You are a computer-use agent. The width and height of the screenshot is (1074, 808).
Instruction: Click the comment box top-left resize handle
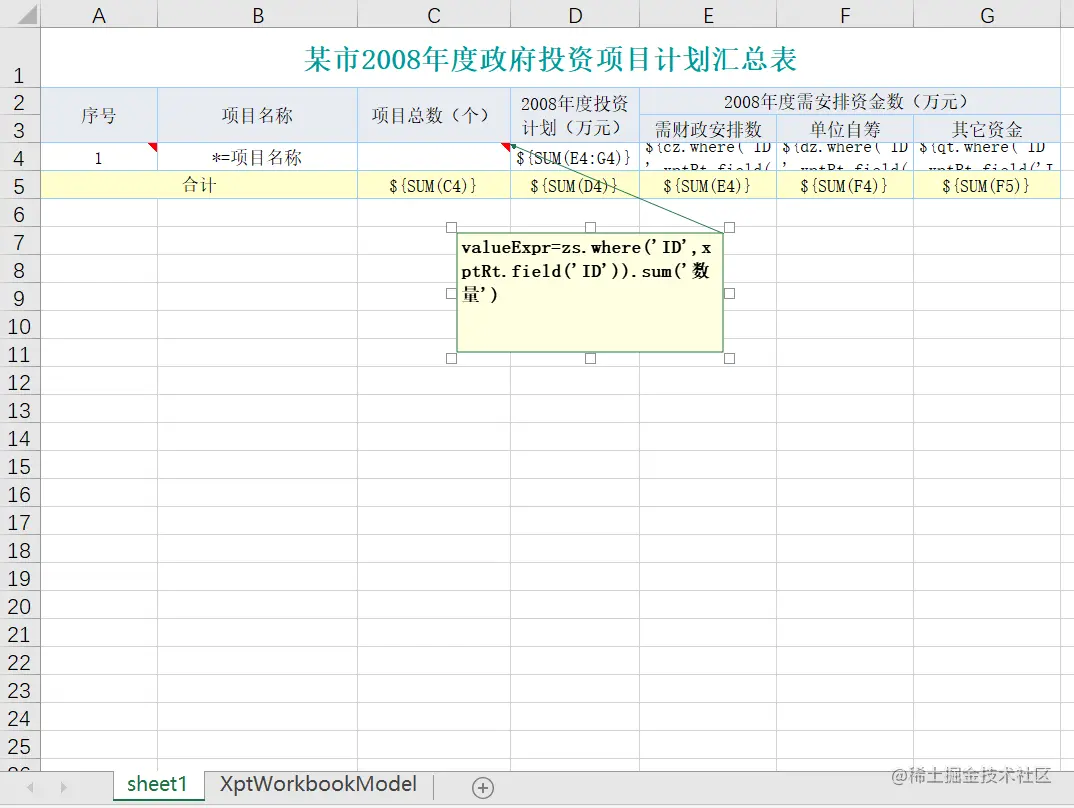click(451, 227)
